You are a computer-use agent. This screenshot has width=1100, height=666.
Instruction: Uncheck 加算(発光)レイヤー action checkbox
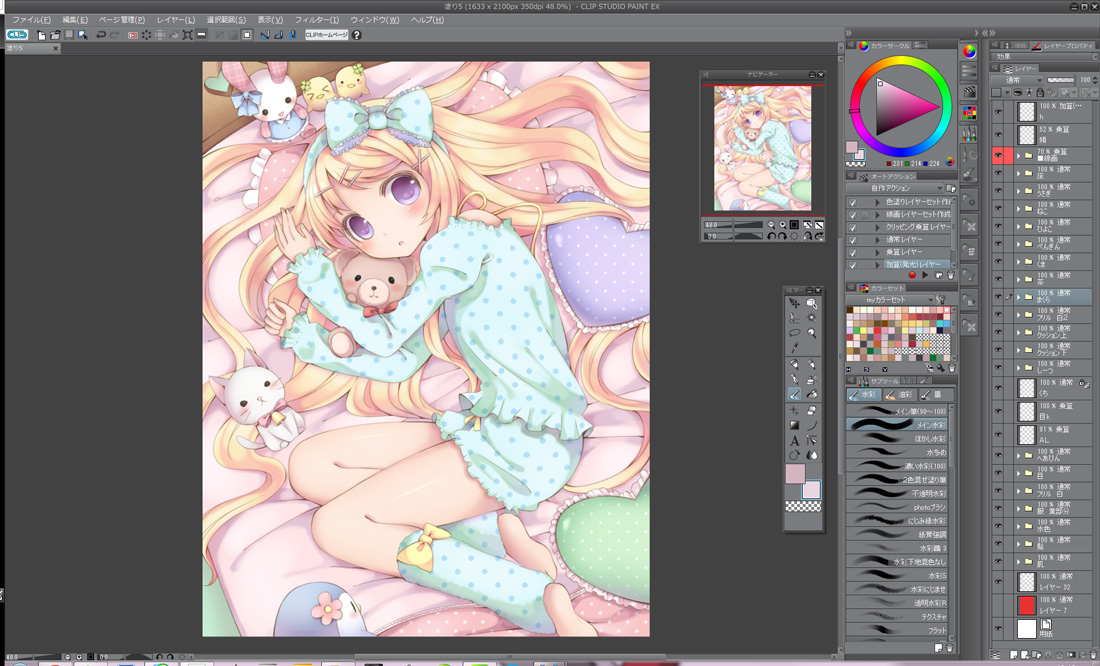pos(852,265)
